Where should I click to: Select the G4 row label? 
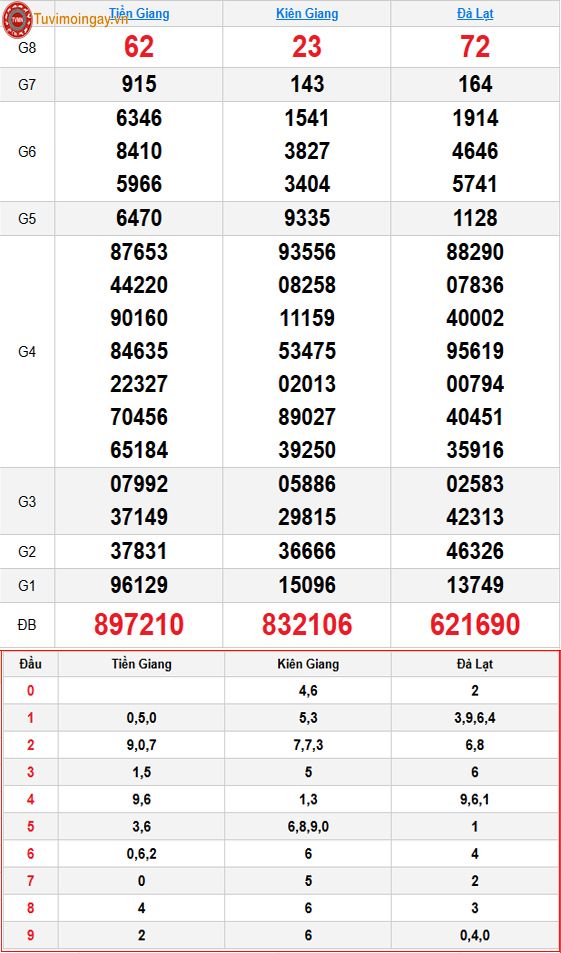click(x=27, y=351)
